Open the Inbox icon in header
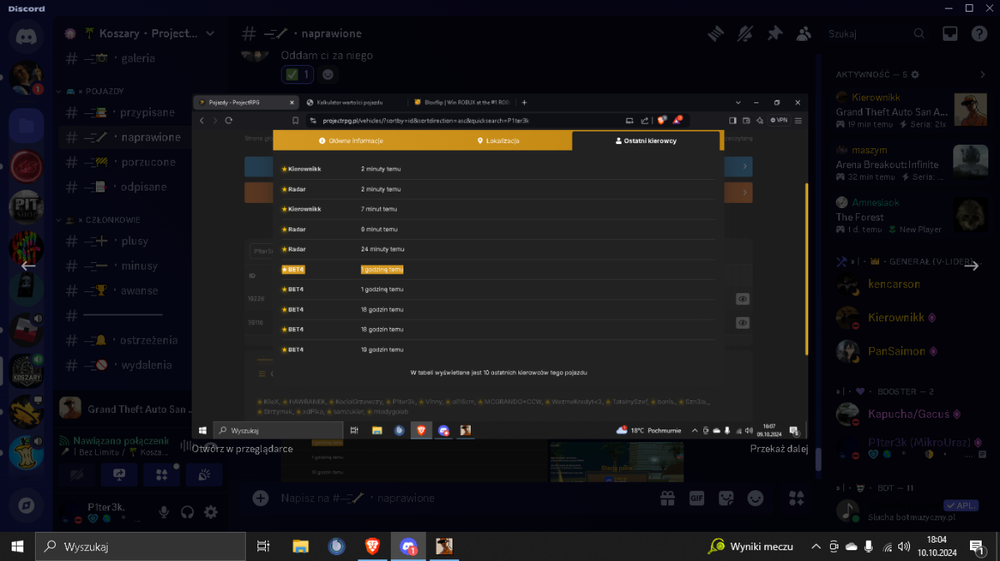Image resolution: width=1000 pixels, height=561 pixels. (x=950, y=34)
